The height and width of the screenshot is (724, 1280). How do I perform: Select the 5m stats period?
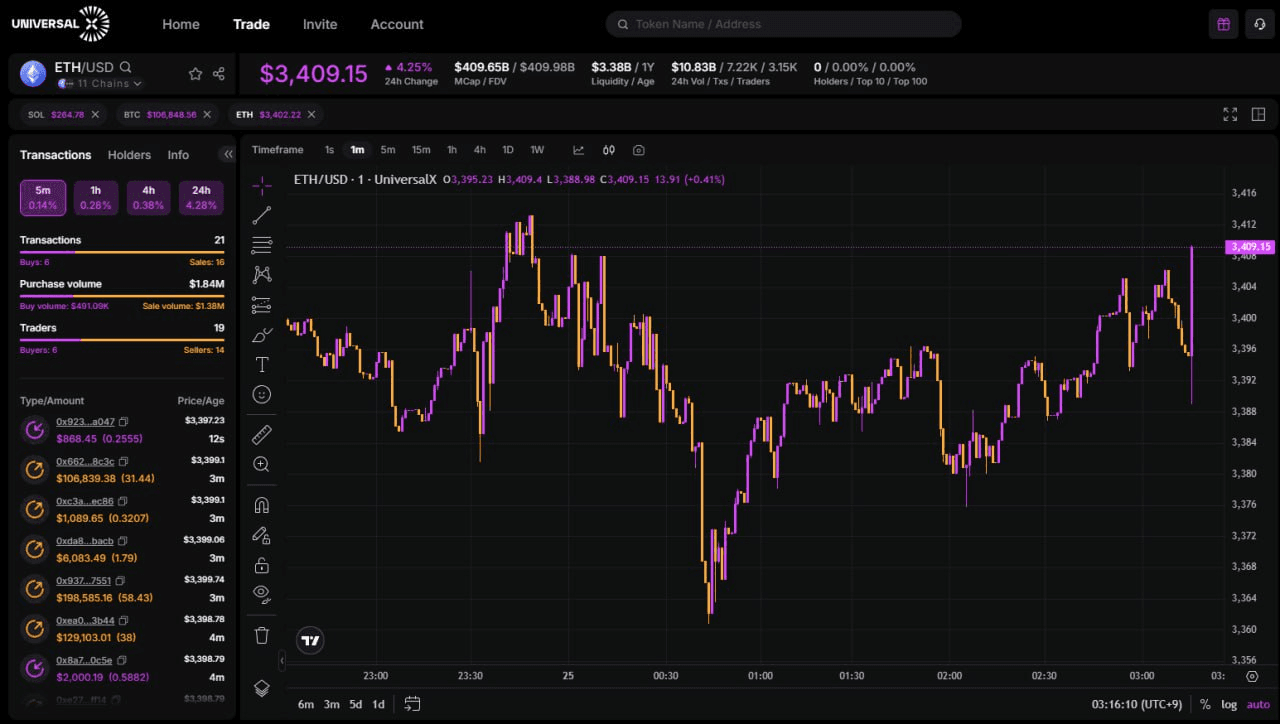pyautogui.click(x=43, y=197)
